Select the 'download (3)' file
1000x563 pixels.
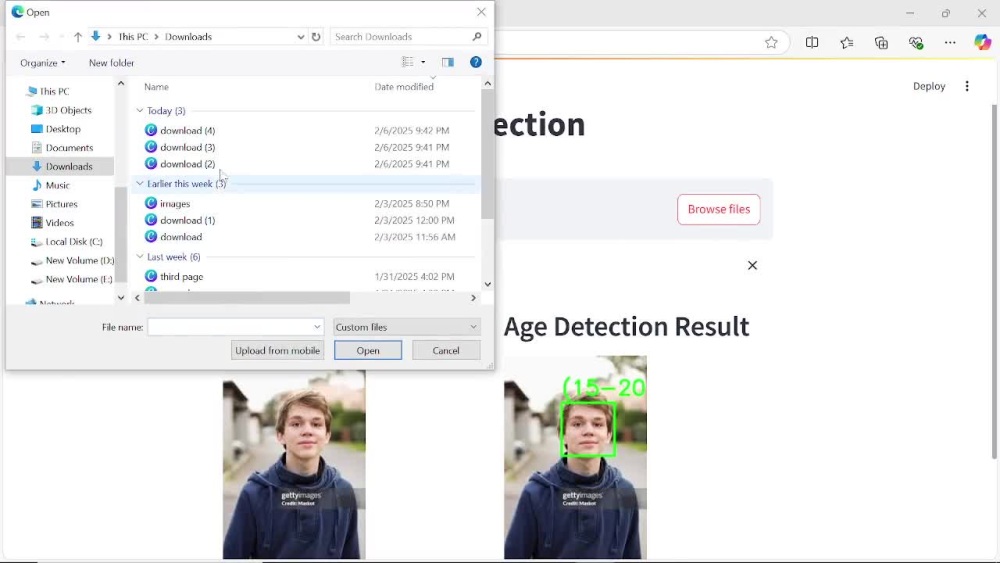[x=188, y=147]
